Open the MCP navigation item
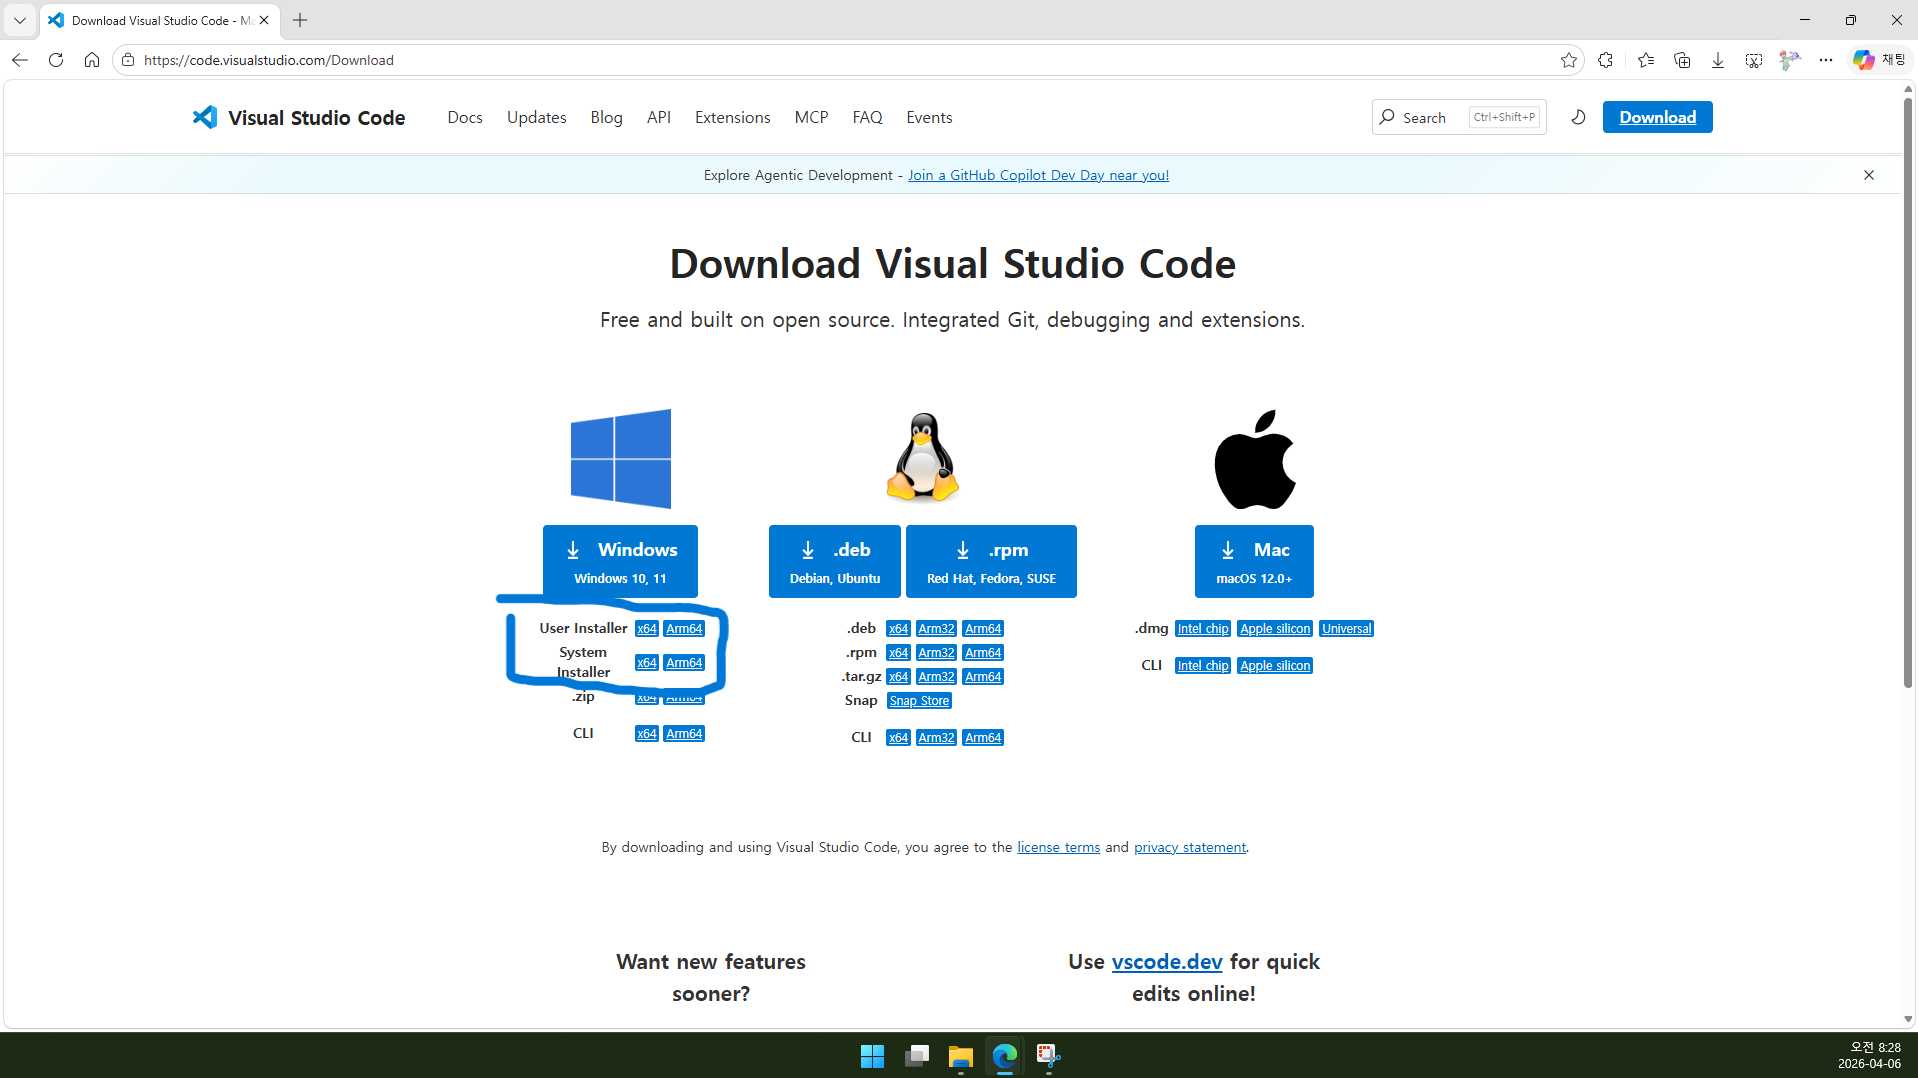The height and width of the screenshot is (1078, 1918). pos(812,117)
